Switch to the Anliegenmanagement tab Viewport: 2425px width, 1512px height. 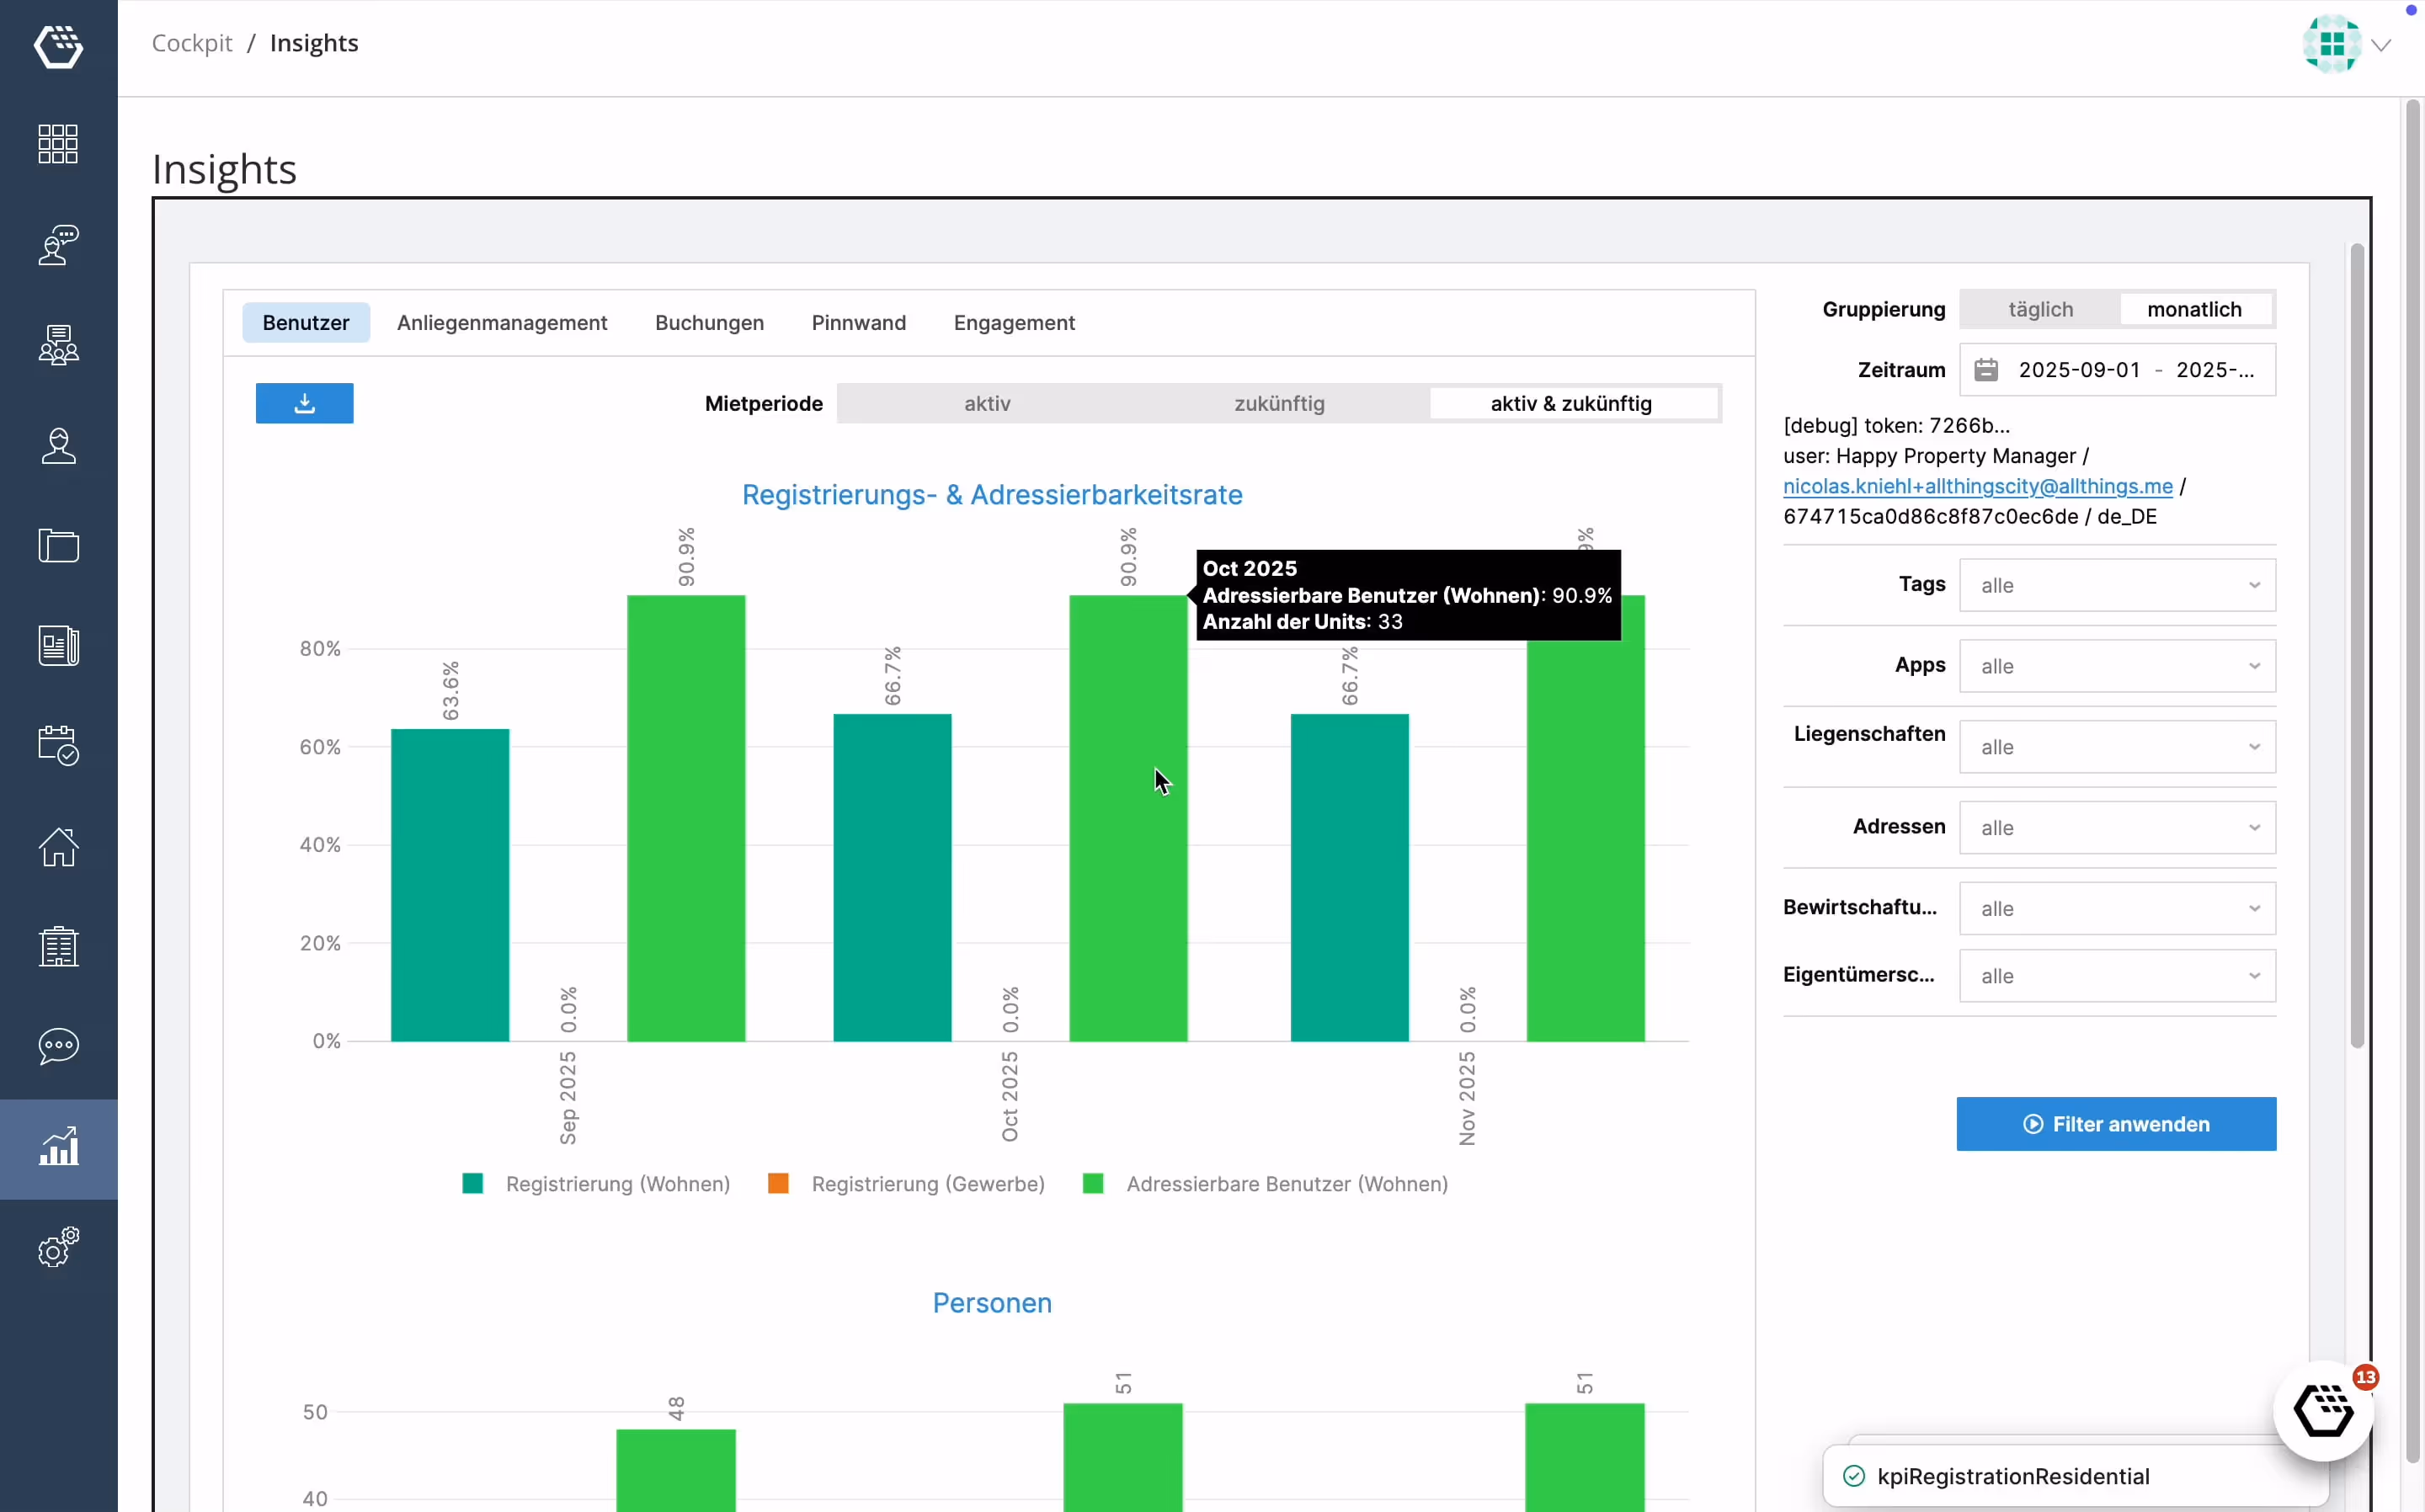click(x=501, y=322)
